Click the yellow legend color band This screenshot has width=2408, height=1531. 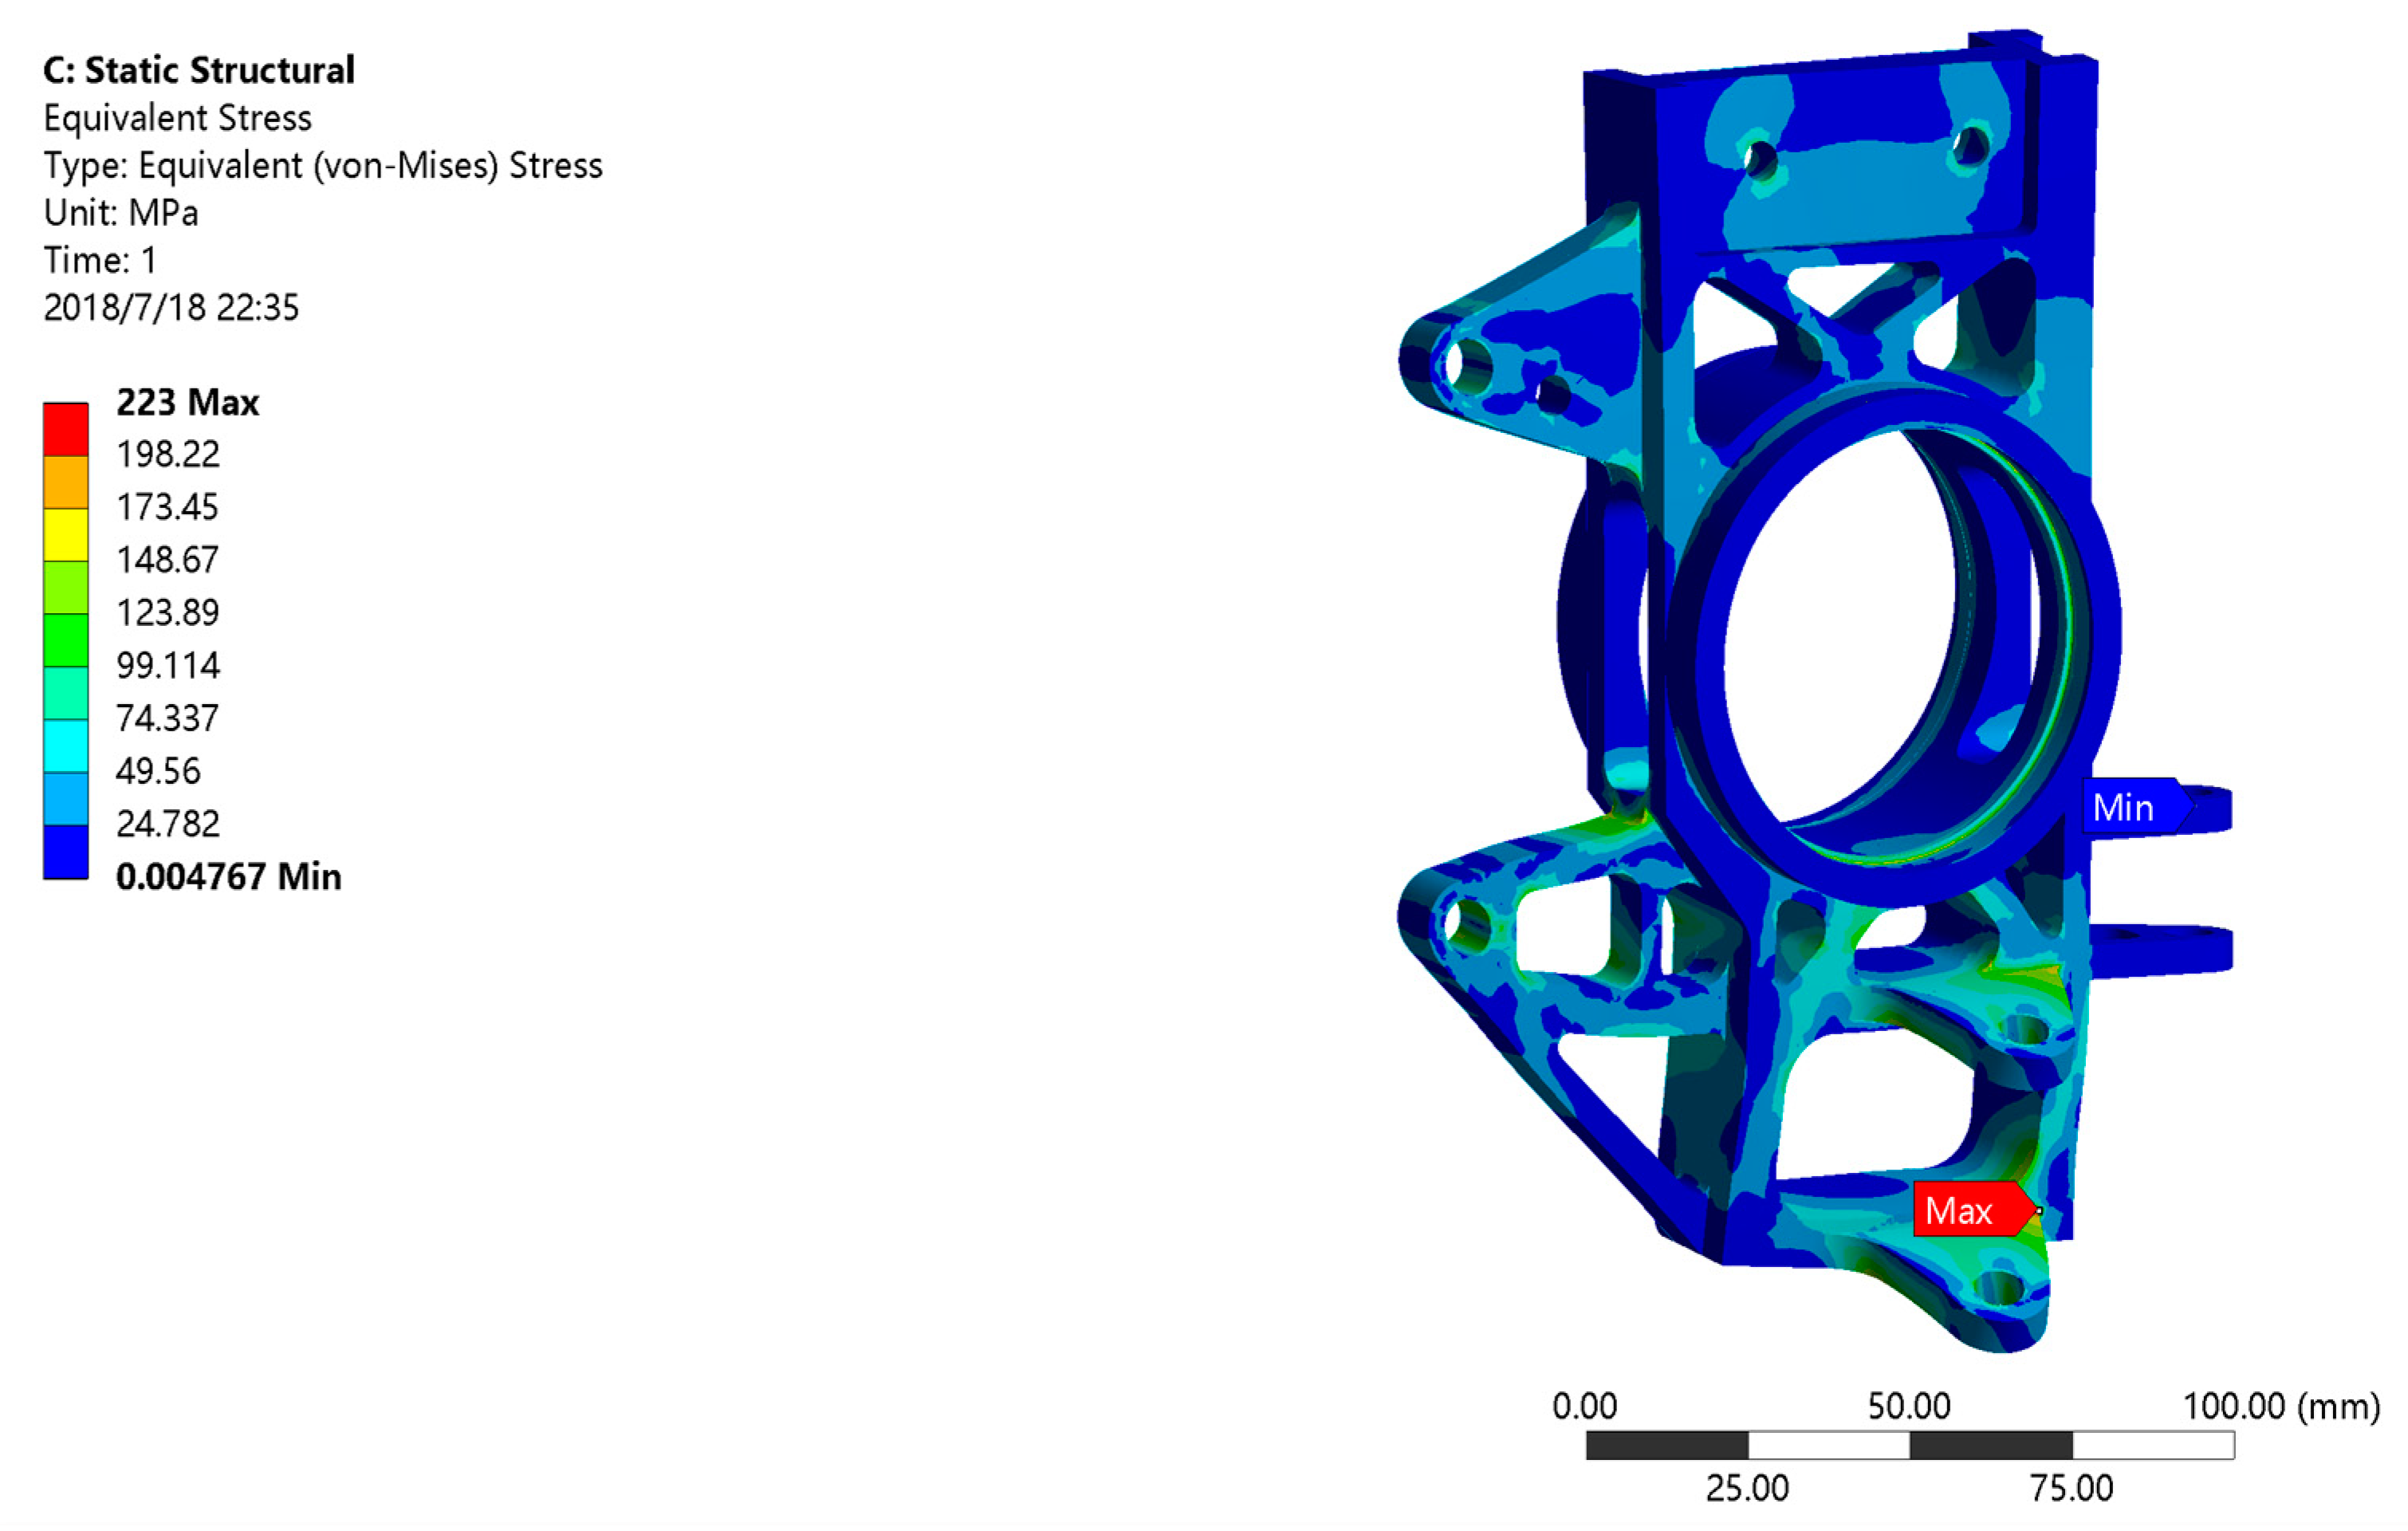pyautogui.click(x=66, y=535)
